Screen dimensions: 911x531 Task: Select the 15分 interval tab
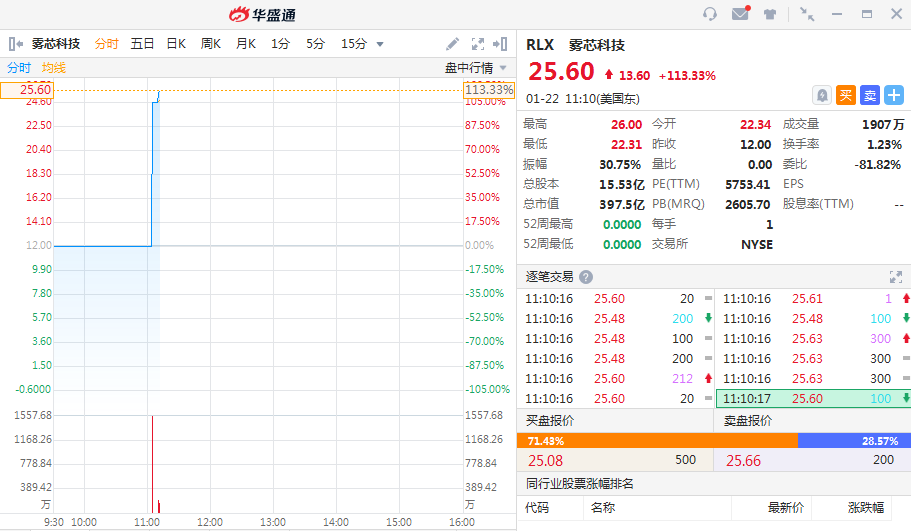coord(354,44)
